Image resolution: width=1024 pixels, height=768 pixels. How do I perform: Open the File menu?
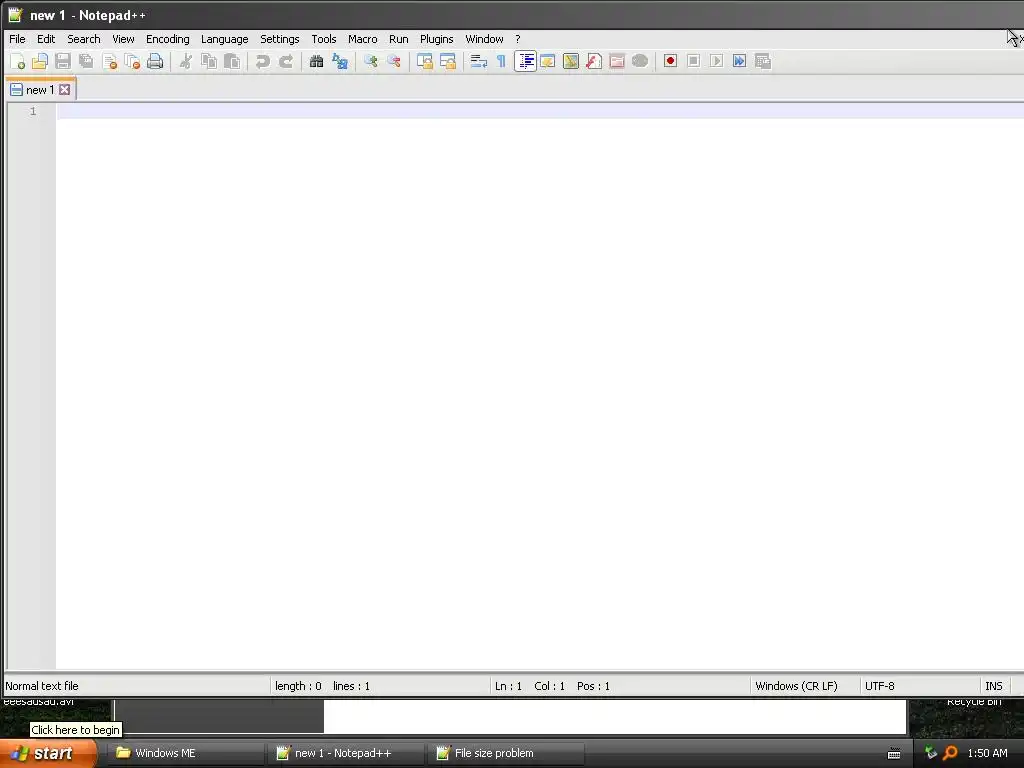pyautogui.click(x=17, y=39)
